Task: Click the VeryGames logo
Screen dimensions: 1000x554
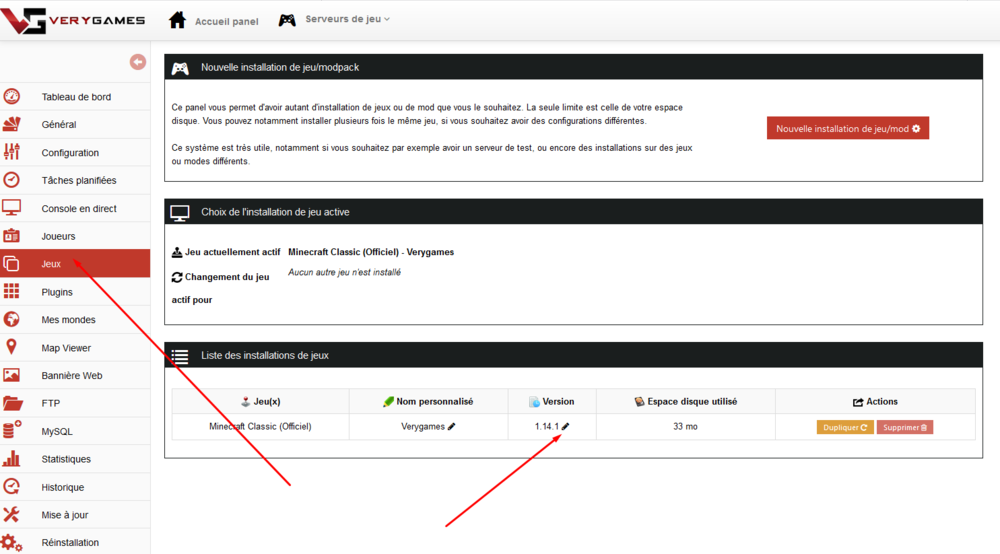Action: tap(74, 20)
